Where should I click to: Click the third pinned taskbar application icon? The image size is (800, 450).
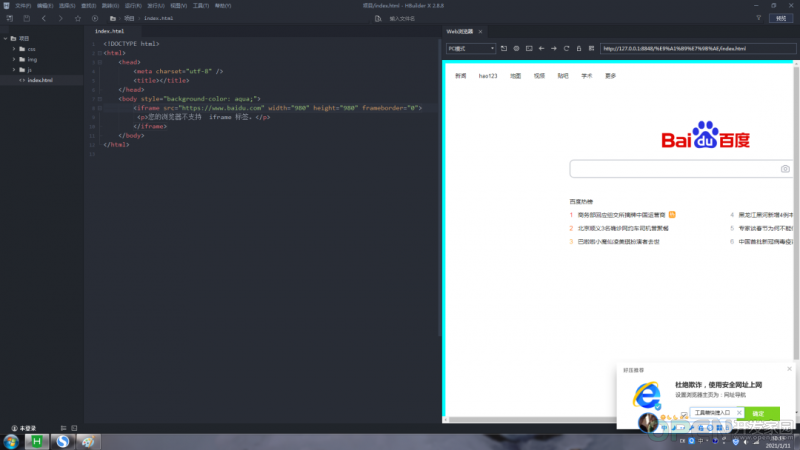(88, 442)
